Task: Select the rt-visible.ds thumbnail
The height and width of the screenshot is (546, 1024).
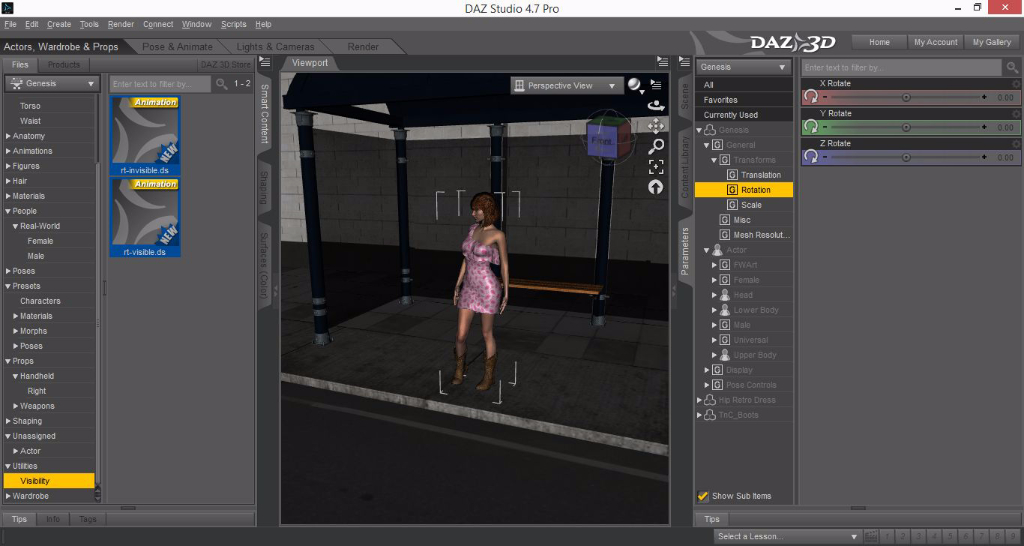Action: (x=145, y=217)
